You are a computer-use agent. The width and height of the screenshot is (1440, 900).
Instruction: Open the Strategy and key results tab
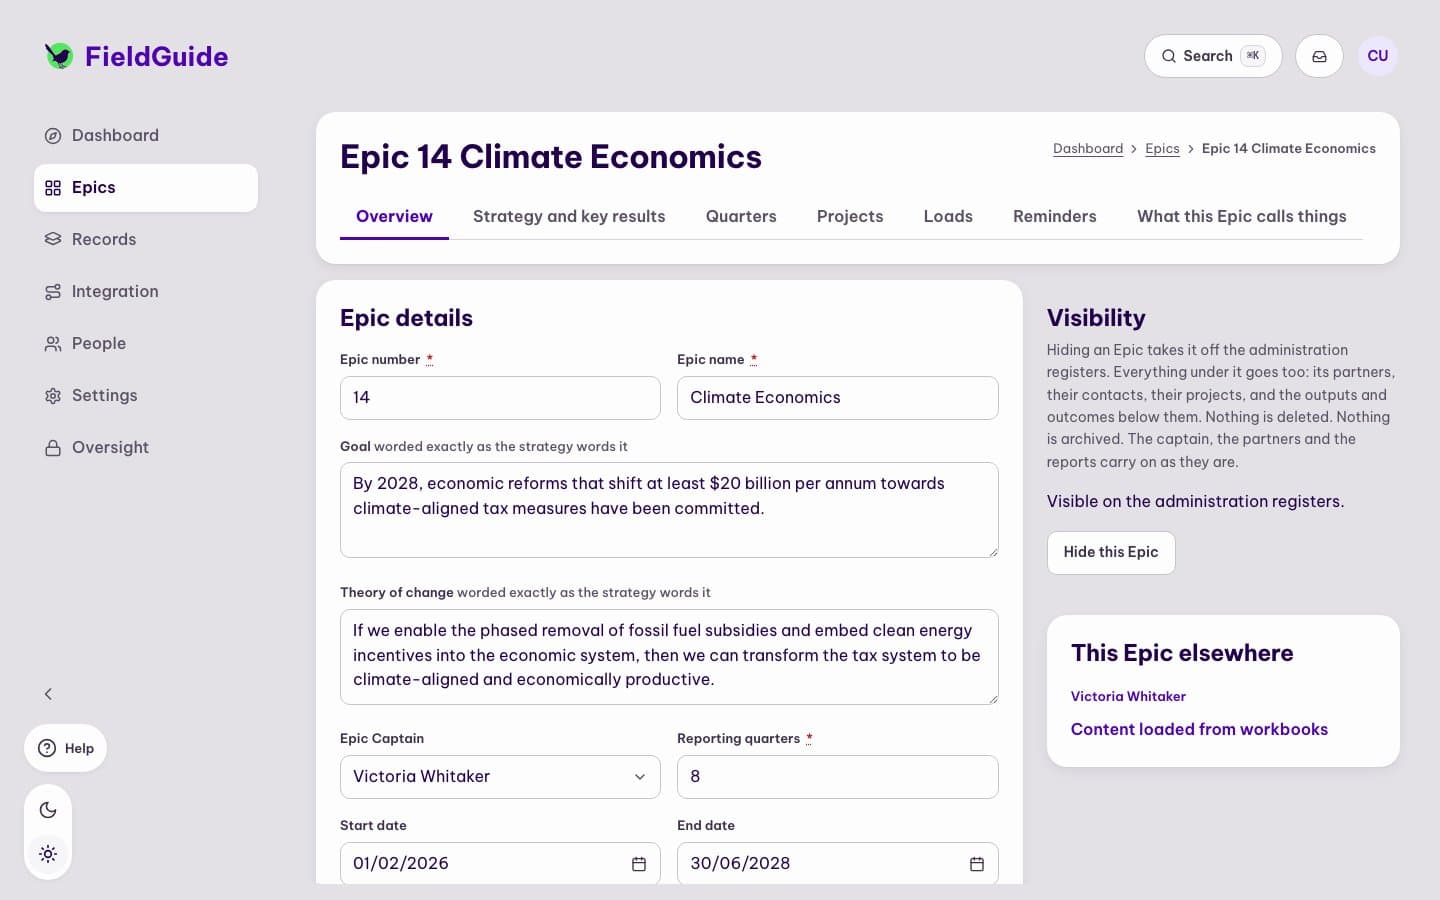click(569, 217)
